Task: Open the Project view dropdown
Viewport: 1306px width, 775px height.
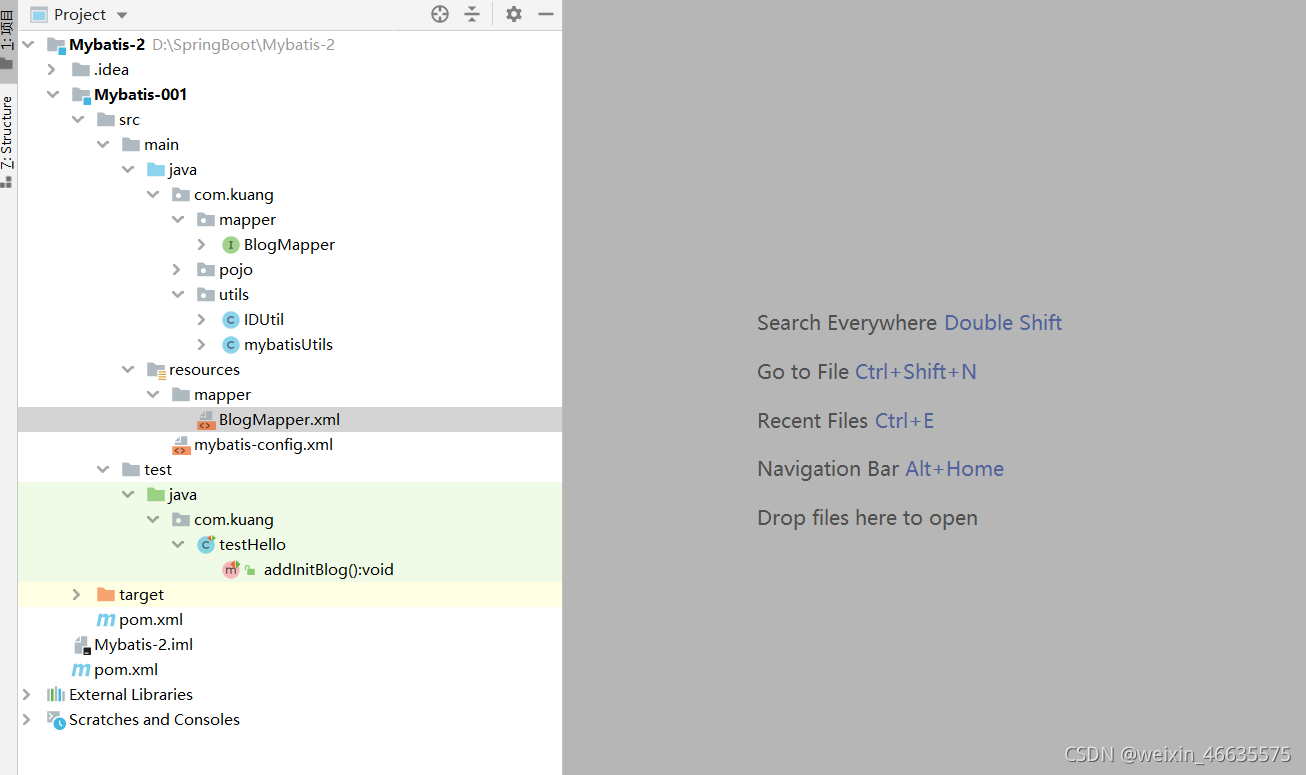Action: 122,15
